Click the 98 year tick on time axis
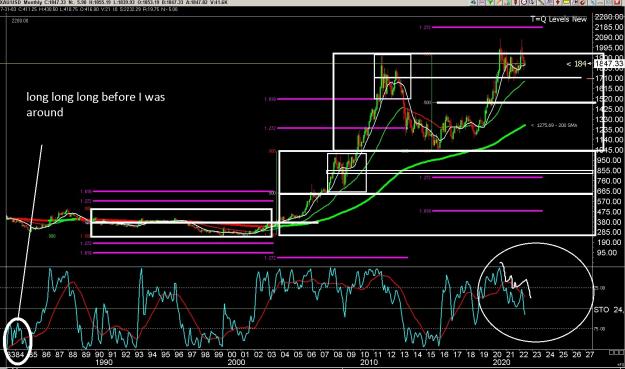The image size is (625, 369). coord(205,354)
